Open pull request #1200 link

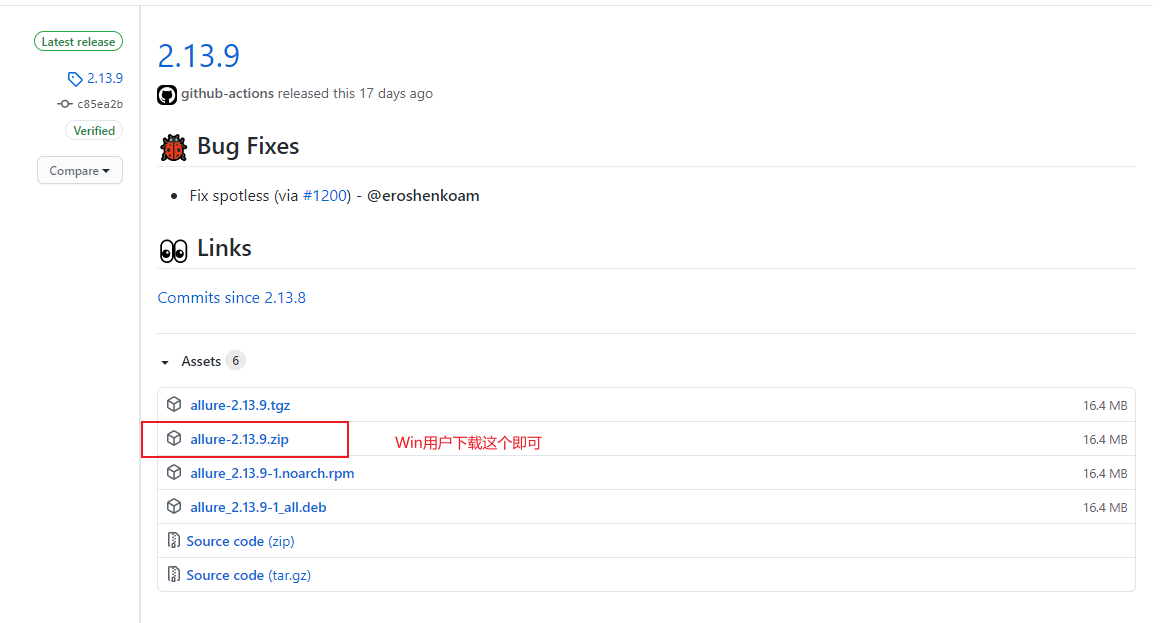tap(325, 195)
